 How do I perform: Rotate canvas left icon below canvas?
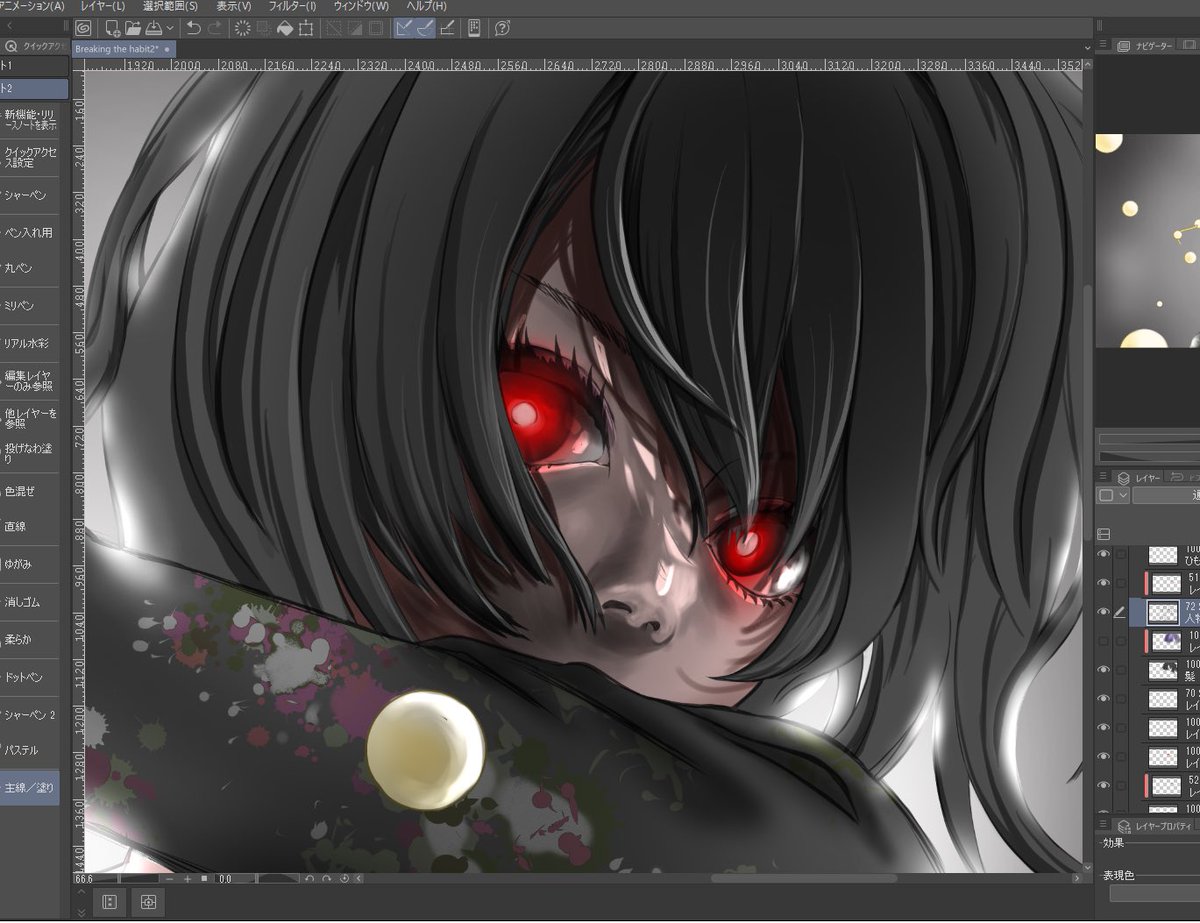pos(309,879)
